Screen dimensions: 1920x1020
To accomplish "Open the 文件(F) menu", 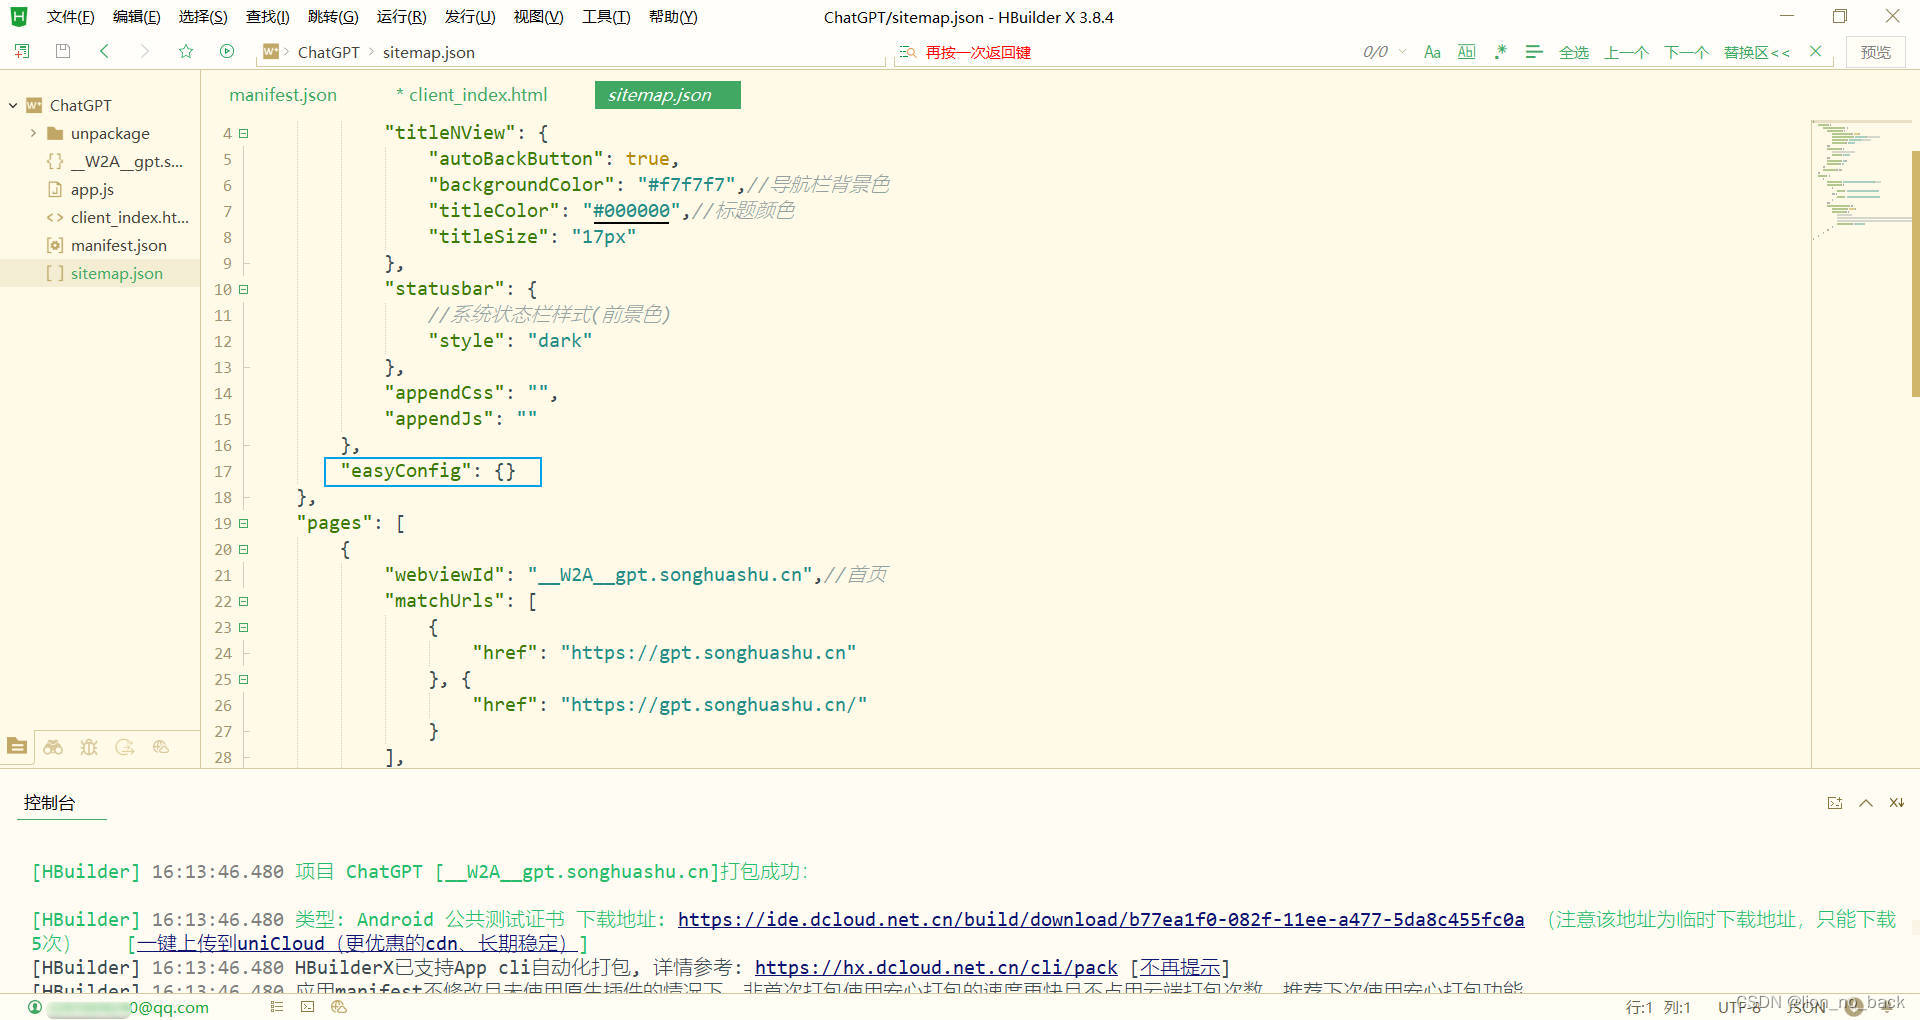I will (x=70, y=17).
